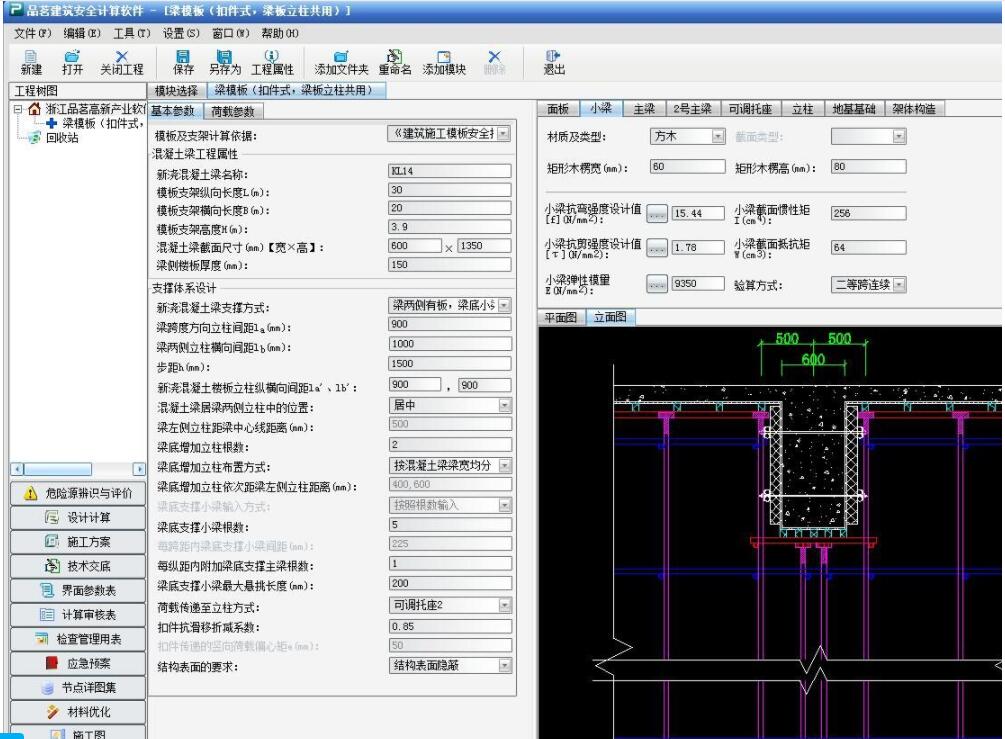Open the 结构表面的要求 dropdown

click(504, 664)
